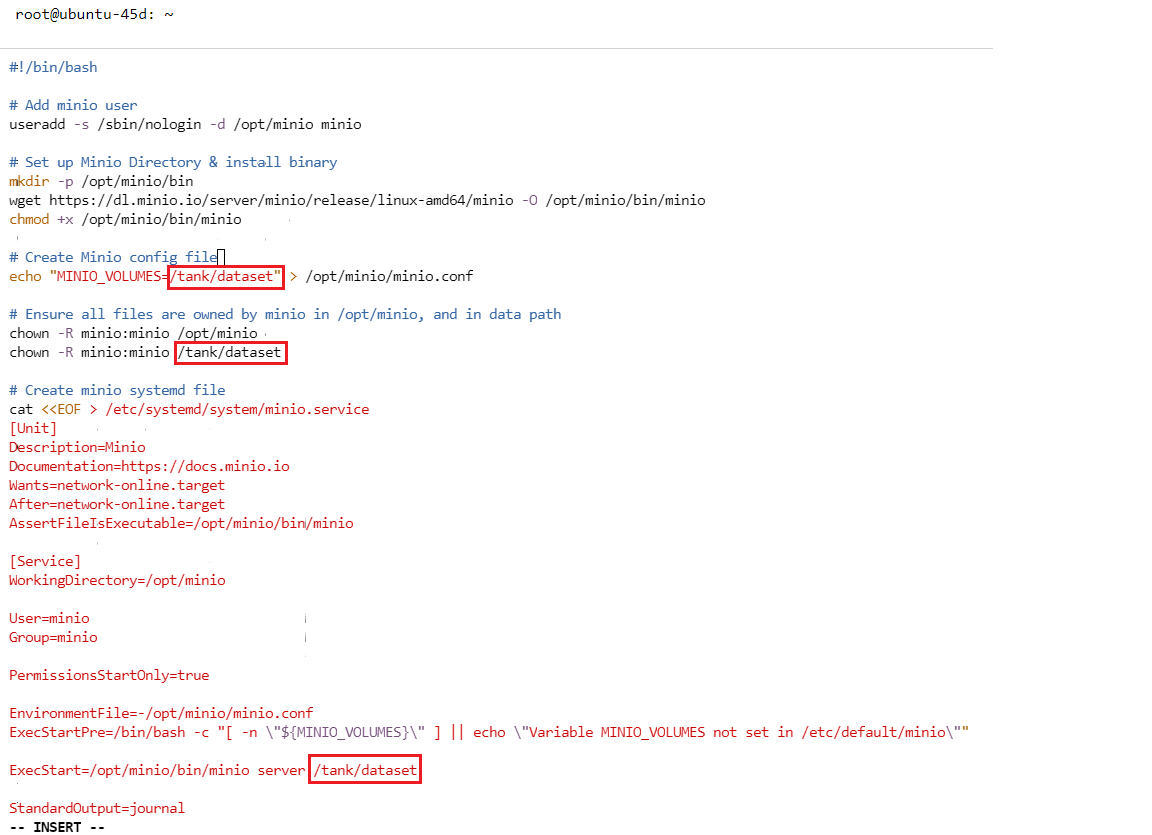Click the 'ExecStartPre=/bin/bash -c' text
Screen dimensions: 1152x835
pyautogui.click(x=109, y=732)
